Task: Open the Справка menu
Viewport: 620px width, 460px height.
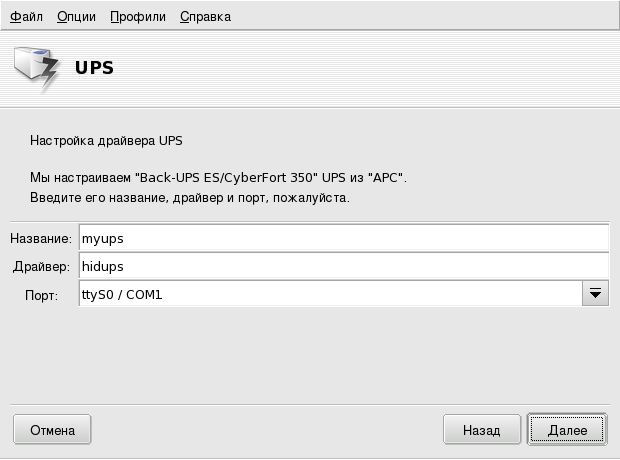Action: point(205,17)
